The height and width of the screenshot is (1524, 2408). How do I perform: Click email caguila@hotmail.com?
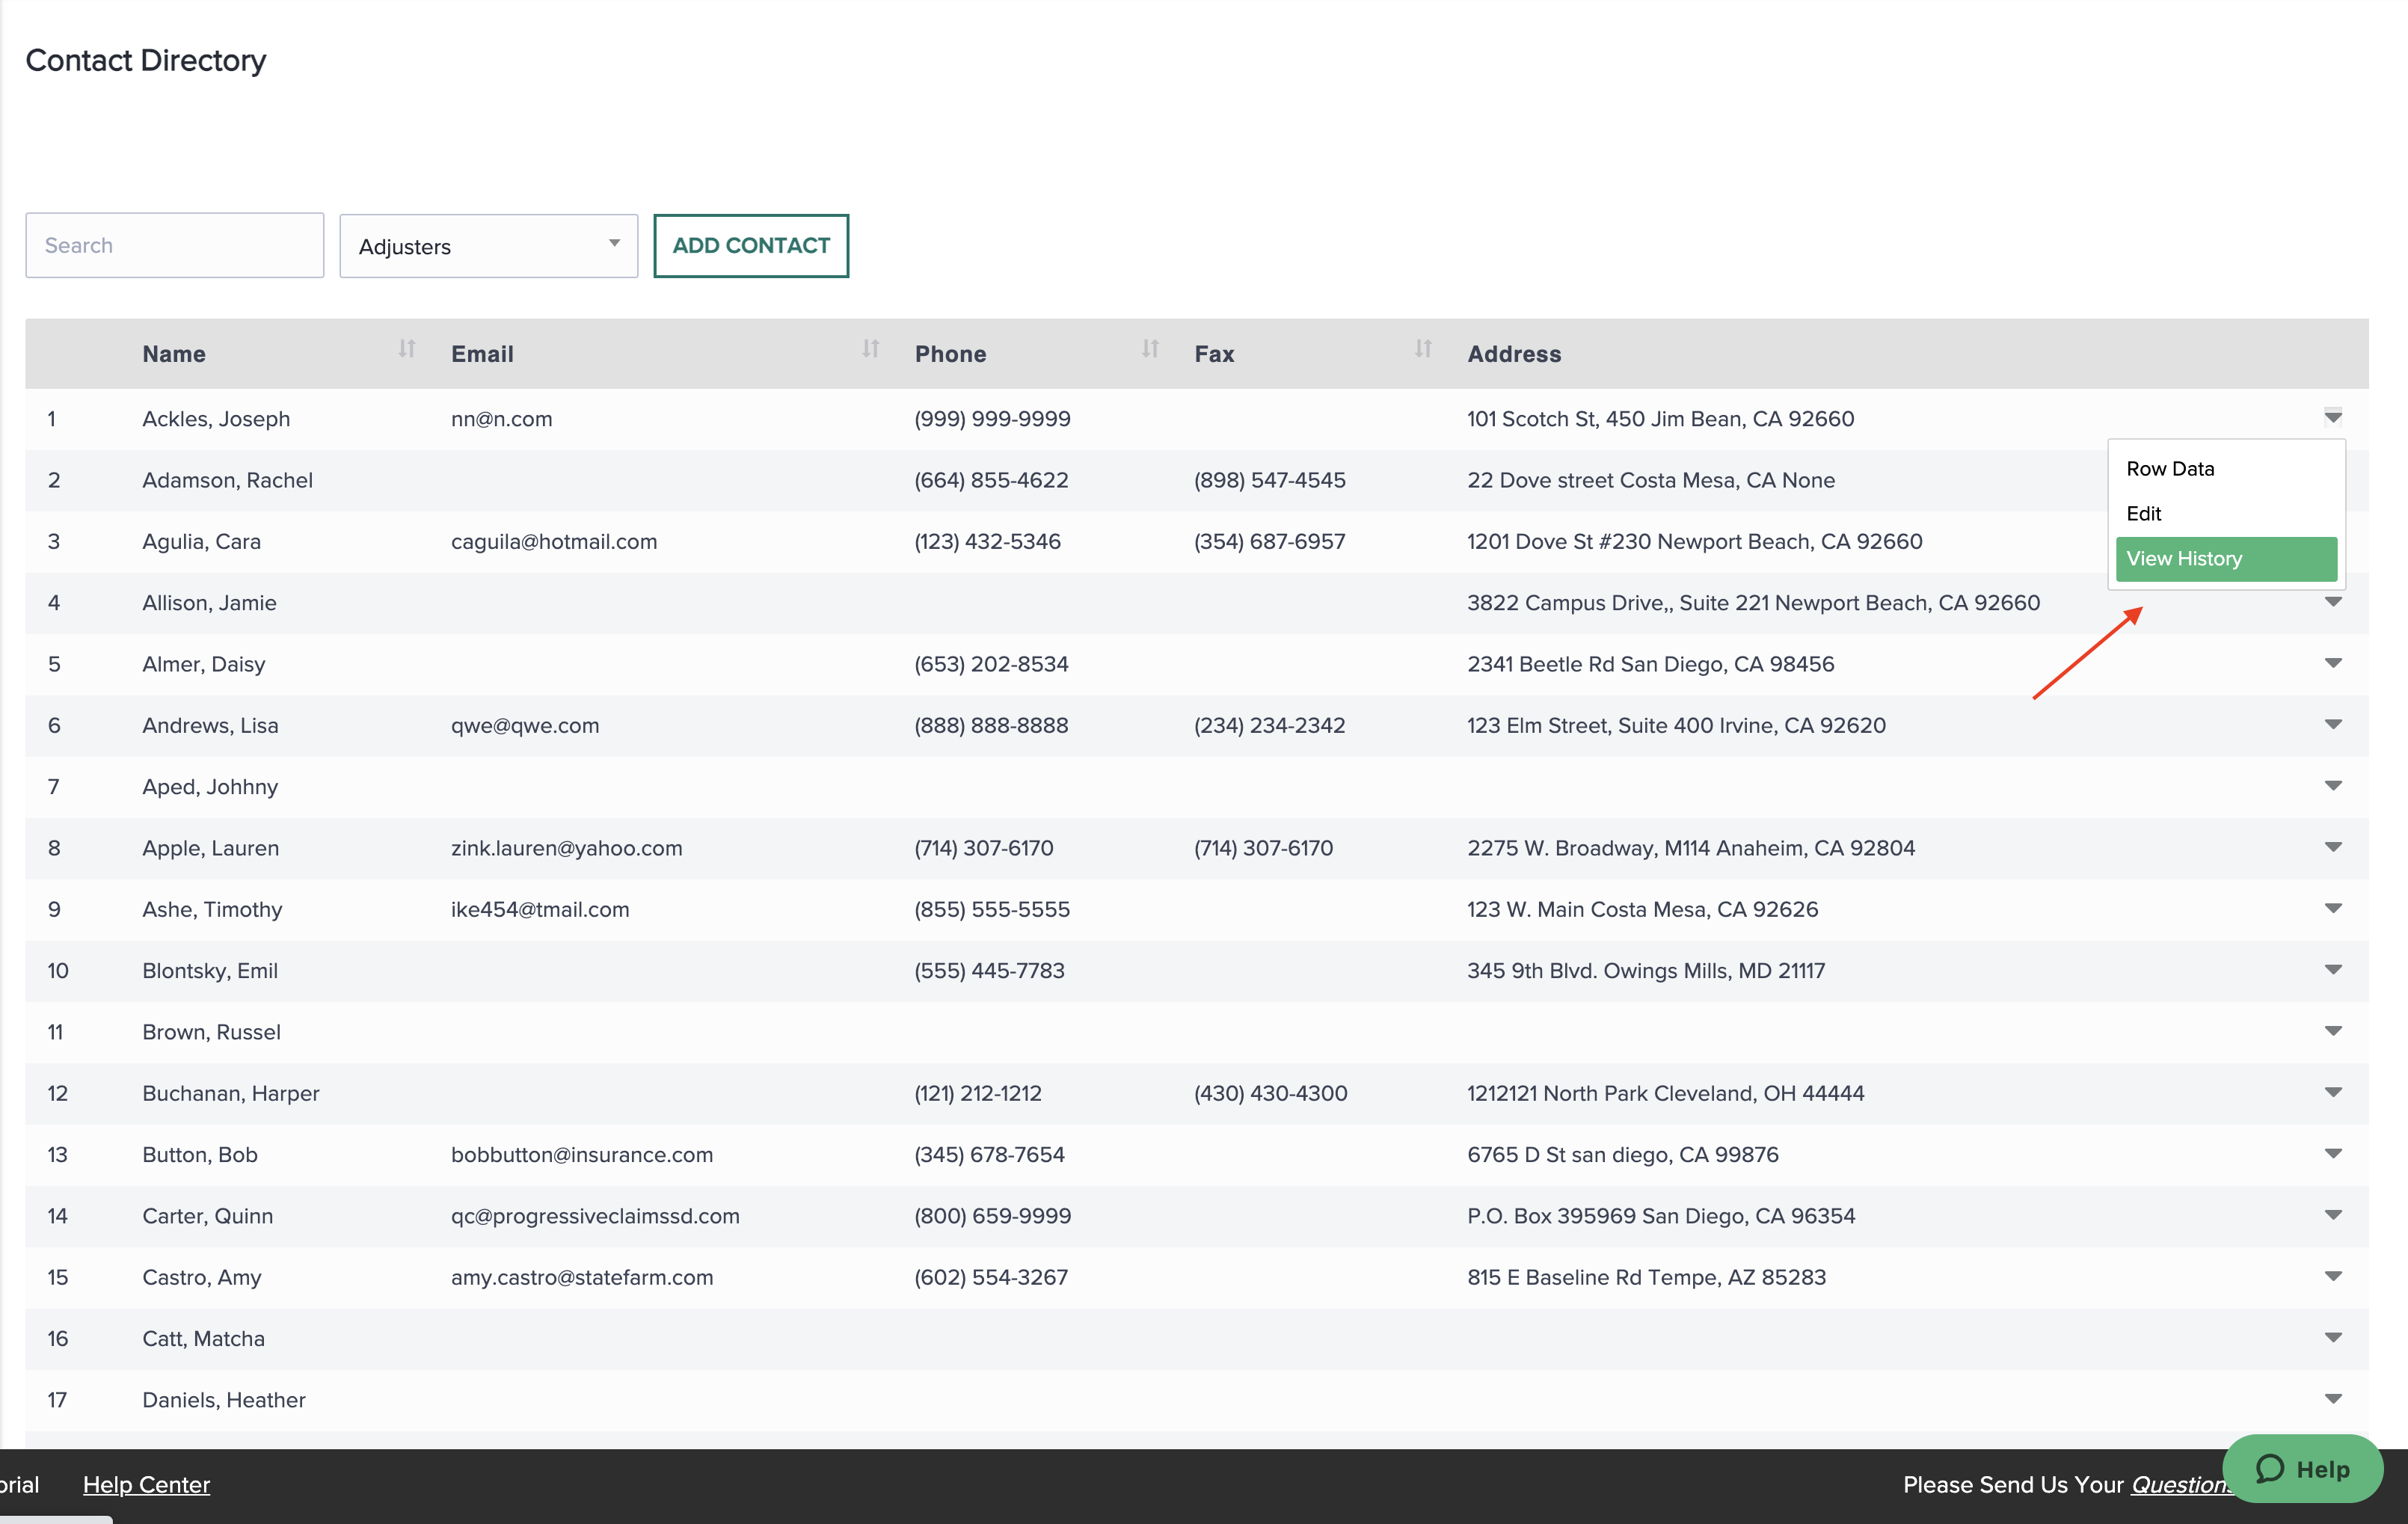554,542
